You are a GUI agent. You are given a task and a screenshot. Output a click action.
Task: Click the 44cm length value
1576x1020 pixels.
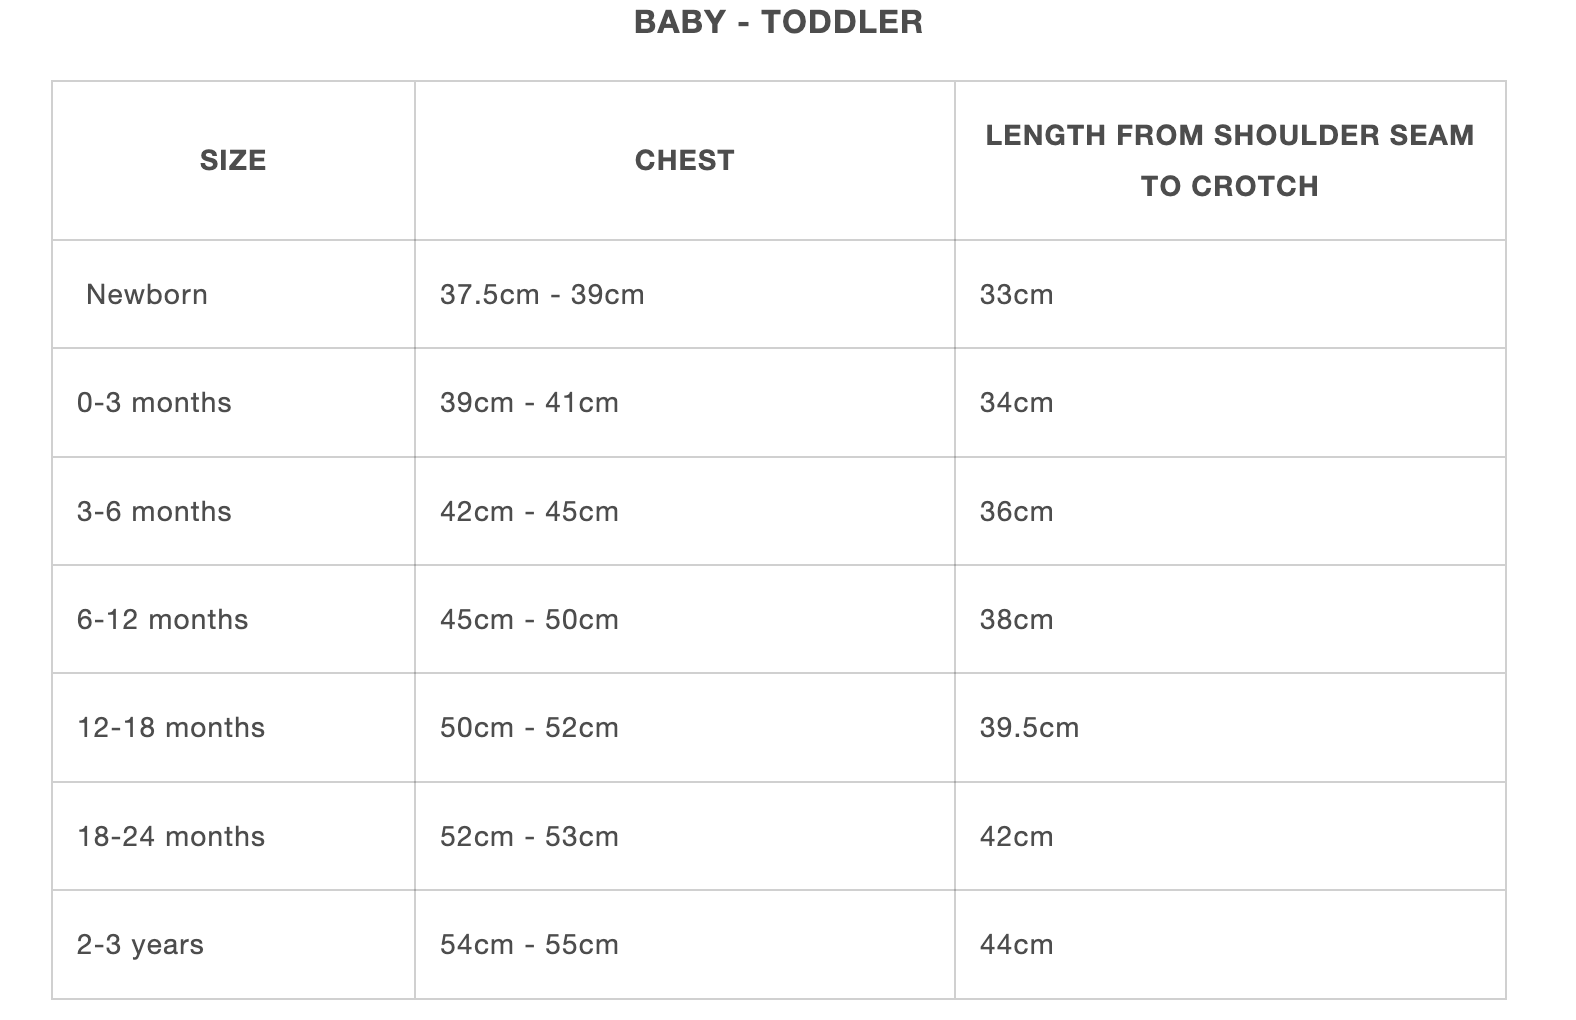click(x=1016, y=944)
